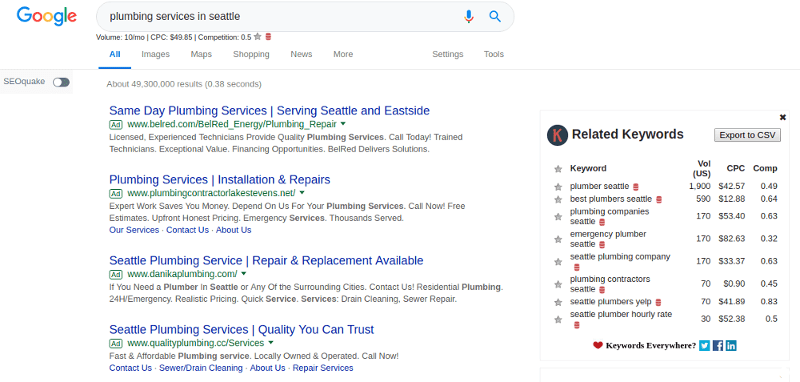Viewport: 800px width, 382px height.
Task: Click 'best plumbers seattle' keyword text
Action: pos(611,199)
